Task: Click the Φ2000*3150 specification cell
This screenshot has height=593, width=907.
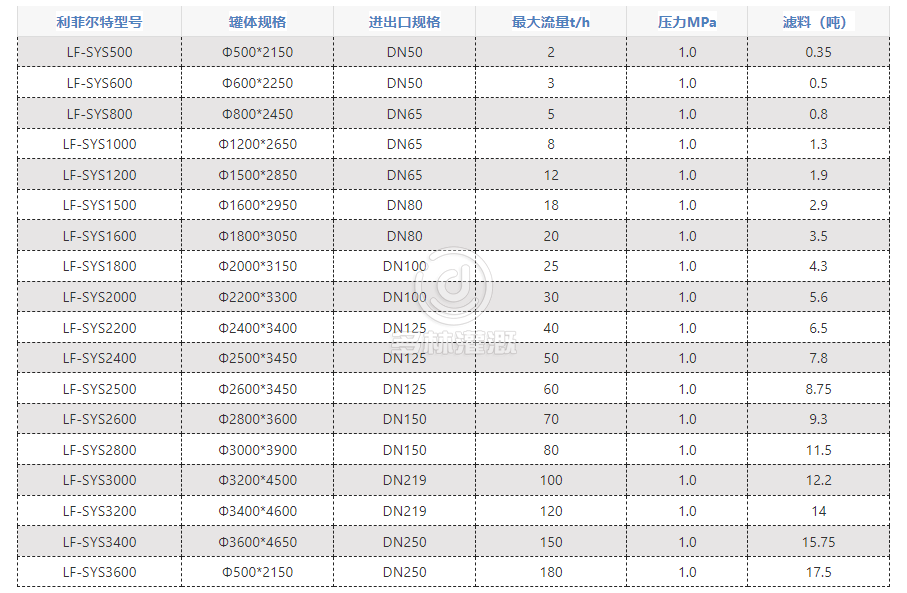Action: pos(257,266)
